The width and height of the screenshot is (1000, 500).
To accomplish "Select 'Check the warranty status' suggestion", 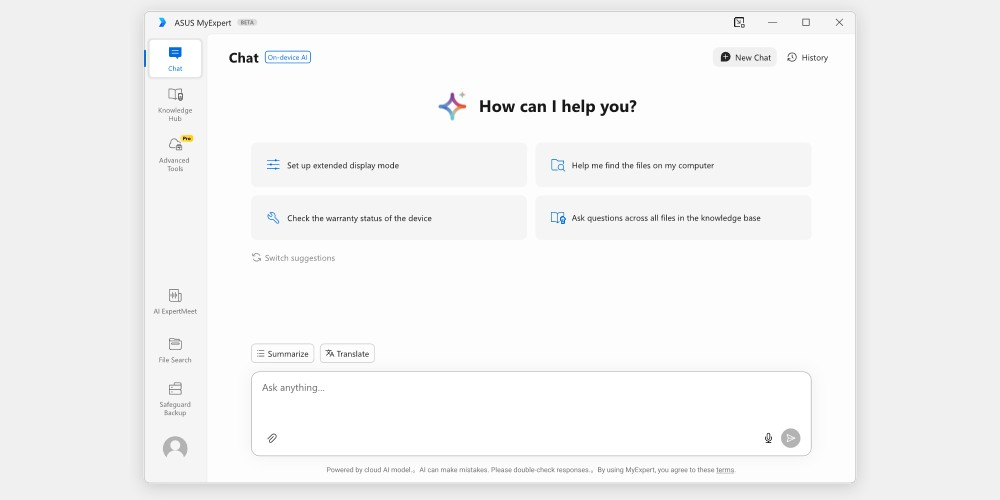I will pos(389,218).
